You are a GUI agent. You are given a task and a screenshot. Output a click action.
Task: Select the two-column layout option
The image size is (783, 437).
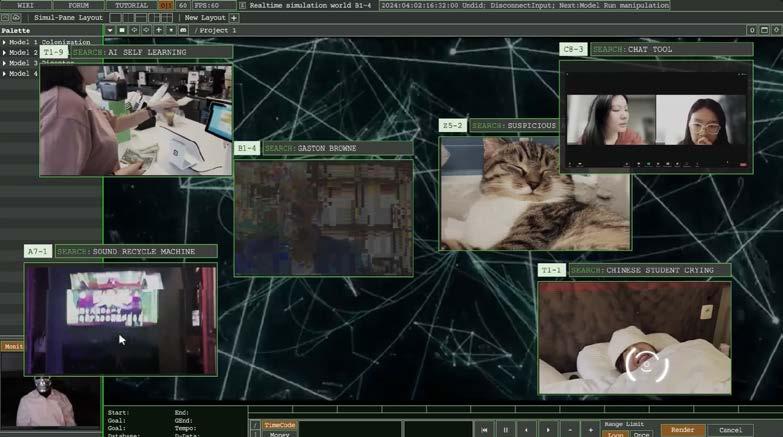(128, 17)
